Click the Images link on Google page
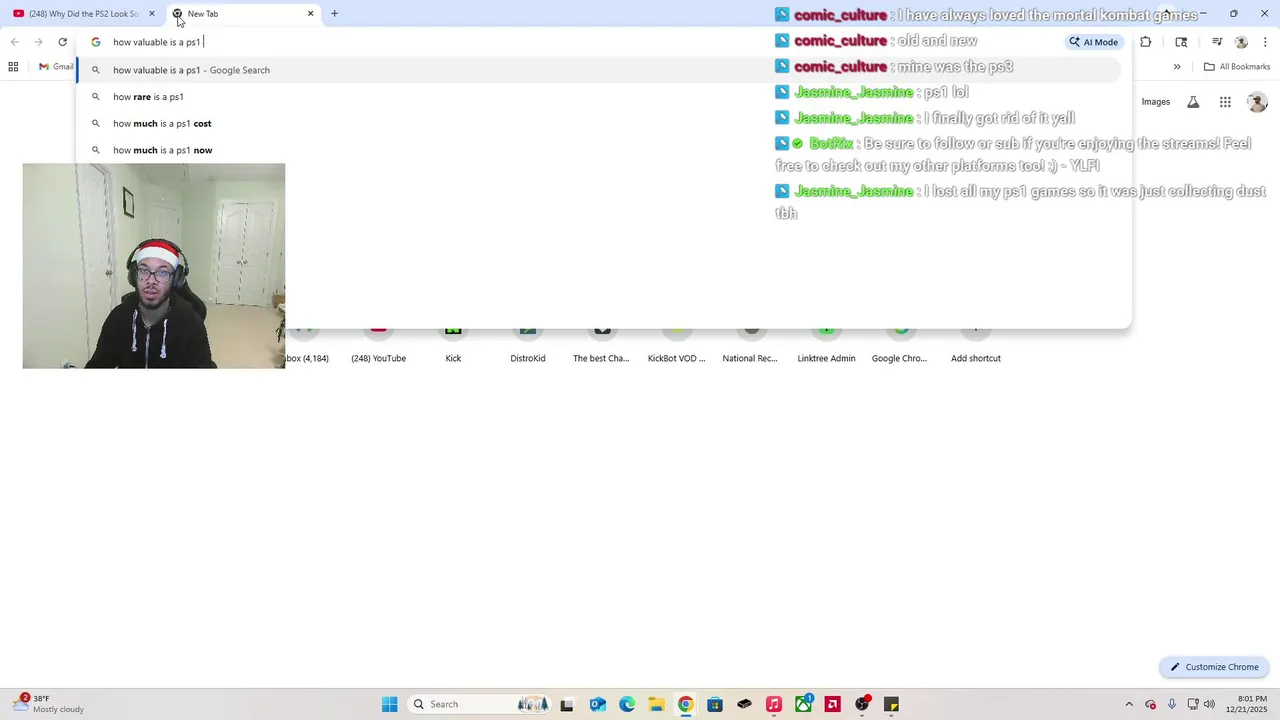This screenshot has height=720, width=1280. pyautogui.click(x=1156, y=102)
